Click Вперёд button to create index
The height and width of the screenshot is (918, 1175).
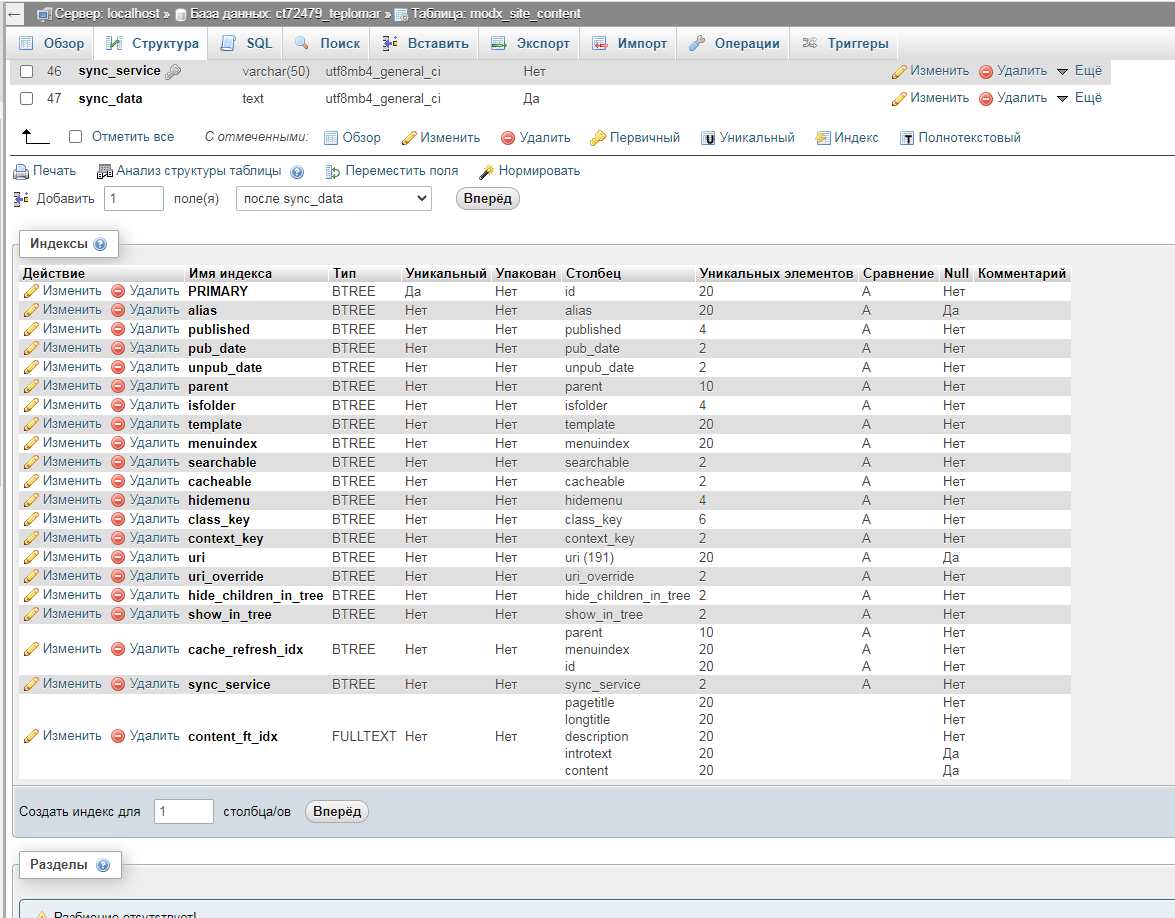[x=336, y=812]
